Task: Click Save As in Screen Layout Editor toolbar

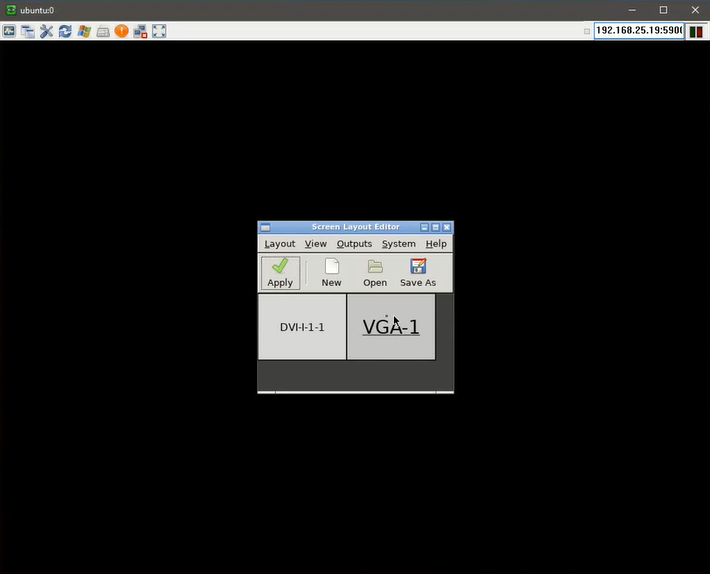Action: point(418,273)
